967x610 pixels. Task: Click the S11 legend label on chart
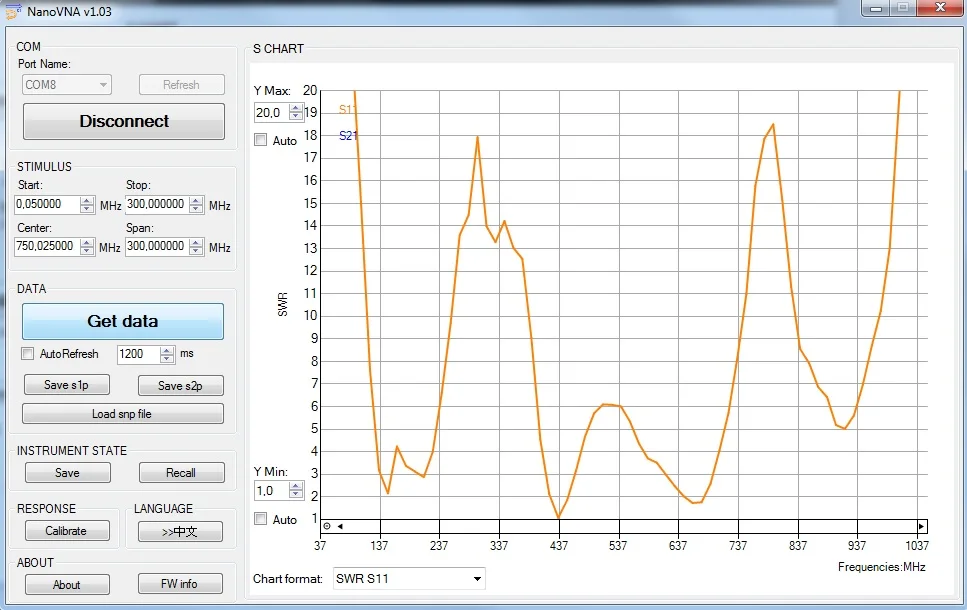point(347,110)
